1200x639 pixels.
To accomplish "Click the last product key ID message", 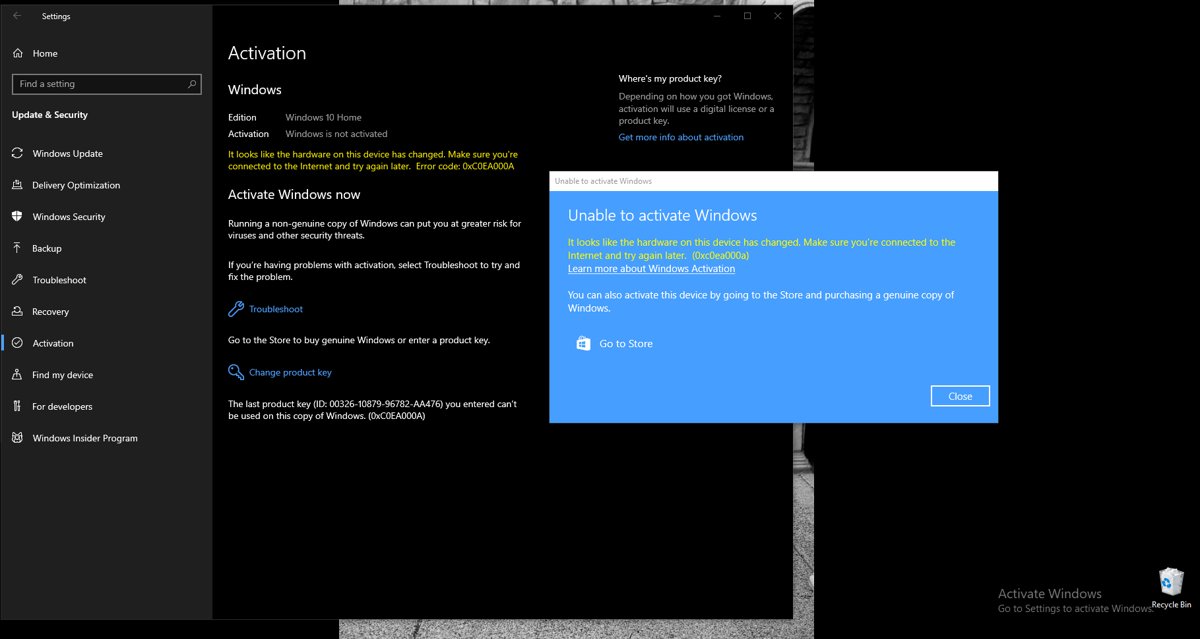I will point(372,410).
